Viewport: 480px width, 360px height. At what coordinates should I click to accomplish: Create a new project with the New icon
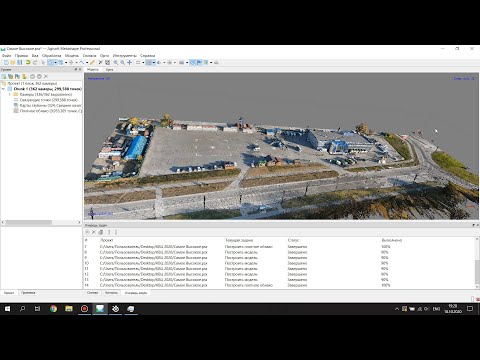6,62
